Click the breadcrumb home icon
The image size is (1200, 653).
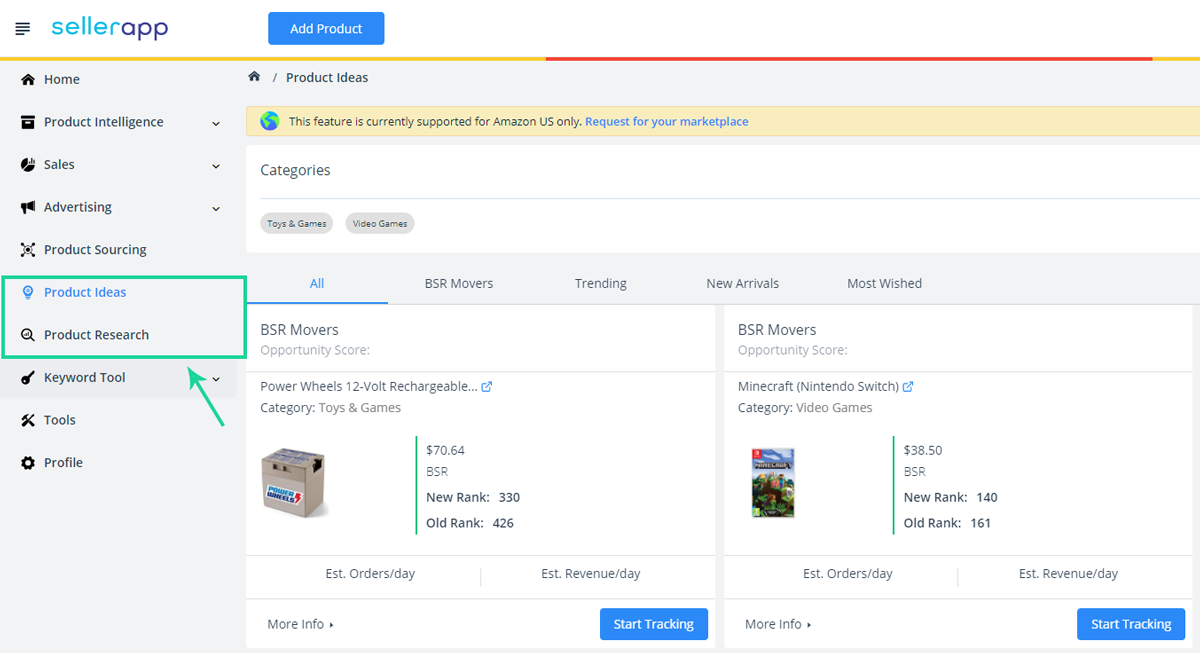(x=254, y=77)
